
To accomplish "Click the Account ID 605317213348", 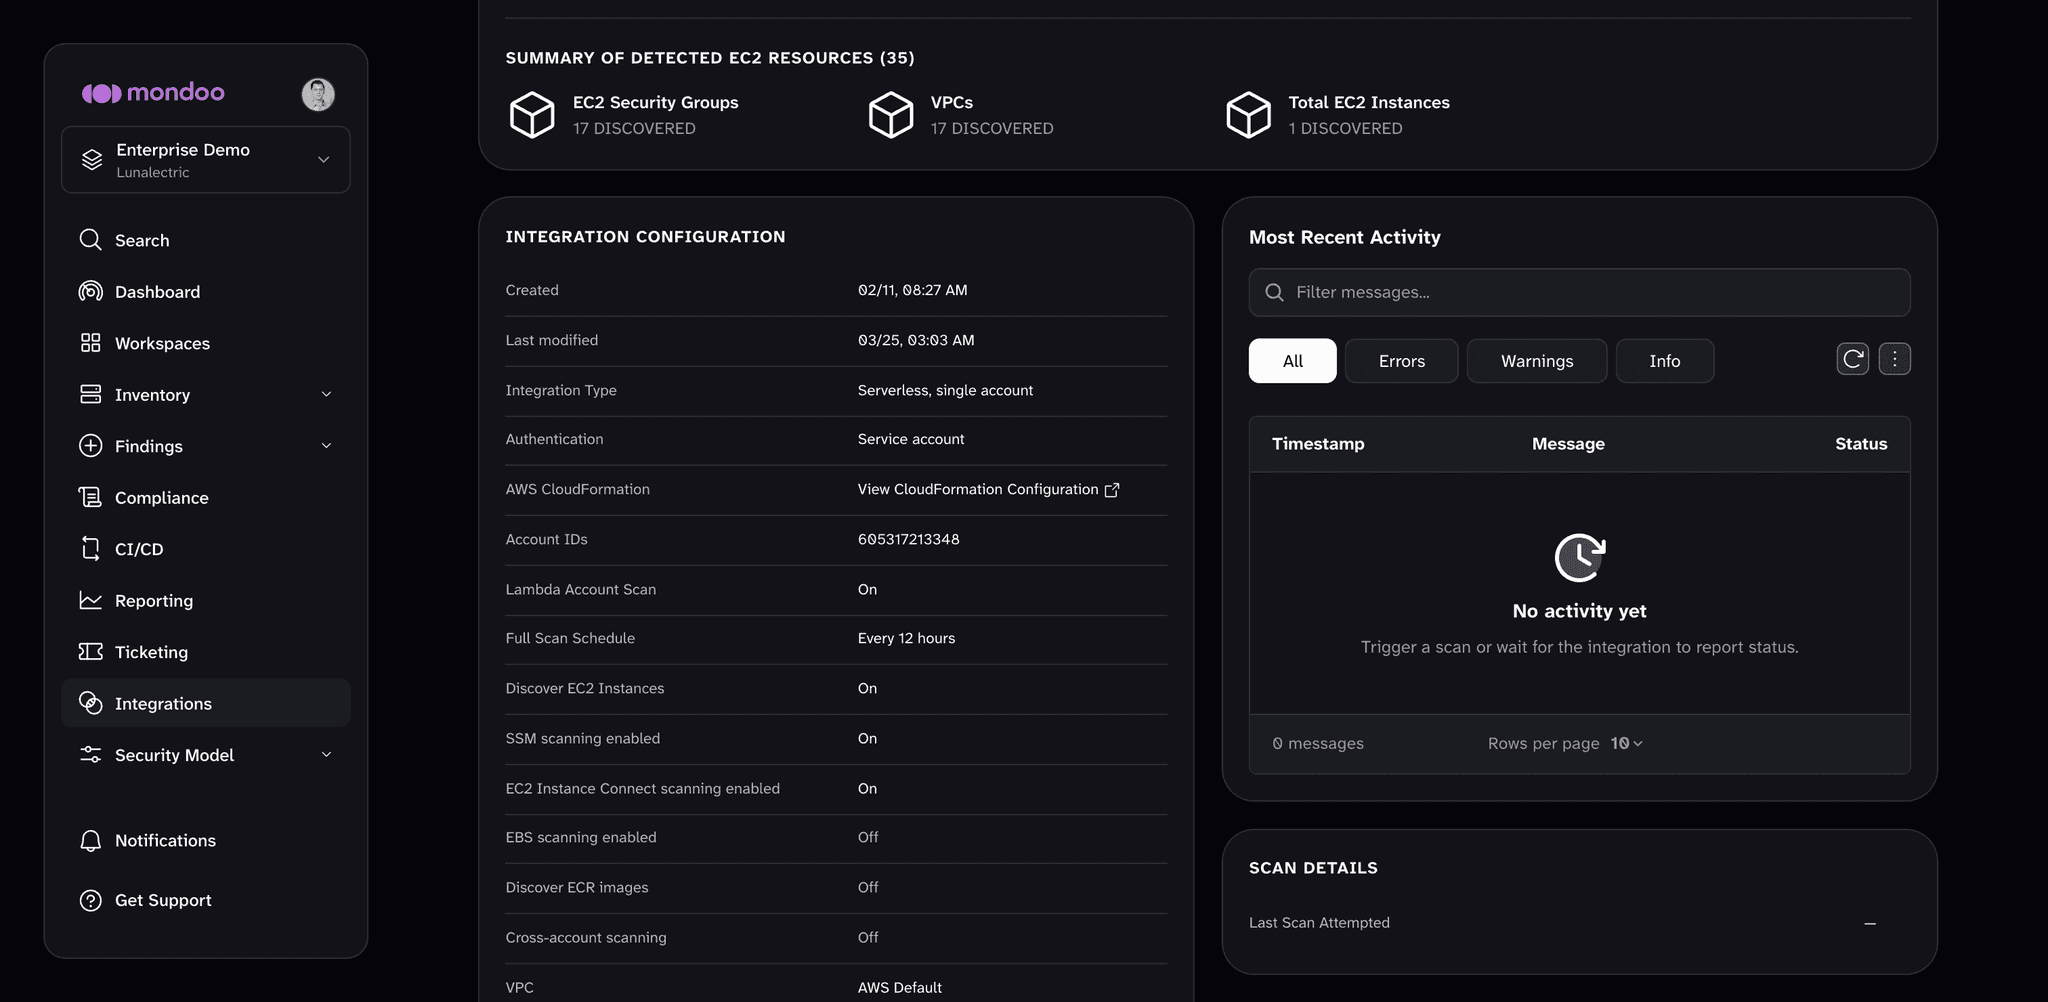I will pos(908,539).
